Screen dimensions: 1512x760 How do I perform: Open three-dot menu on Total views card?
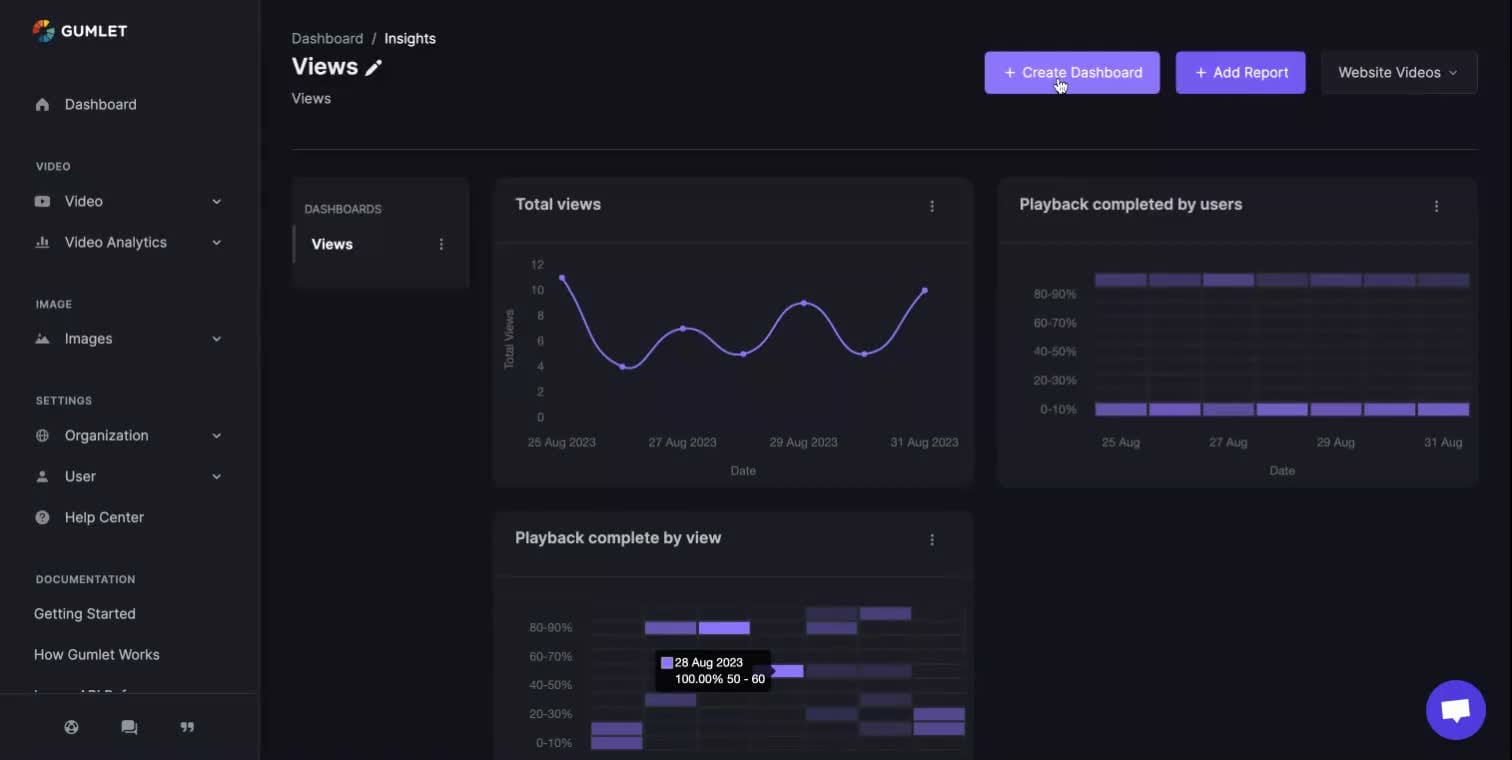tap(932, 206)
